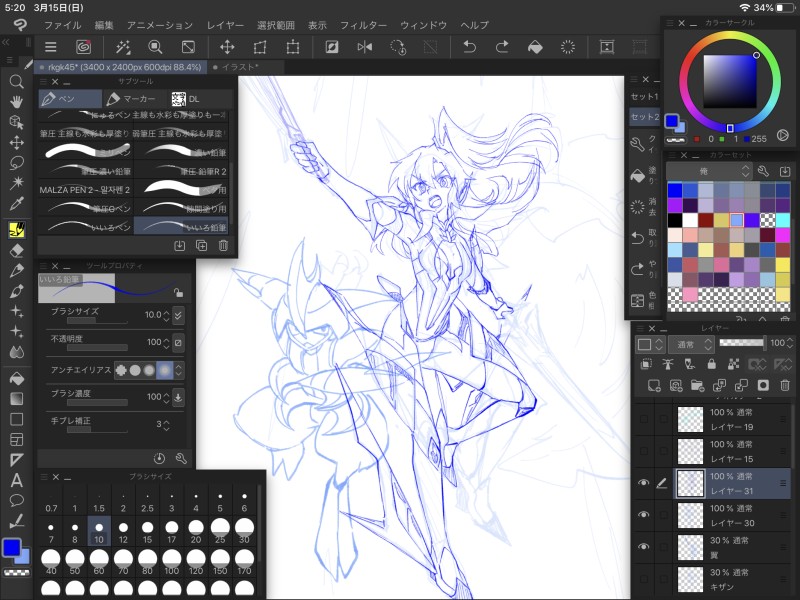Select the Text tool
This screenshot has width=800, height=600.
point(16,480)
